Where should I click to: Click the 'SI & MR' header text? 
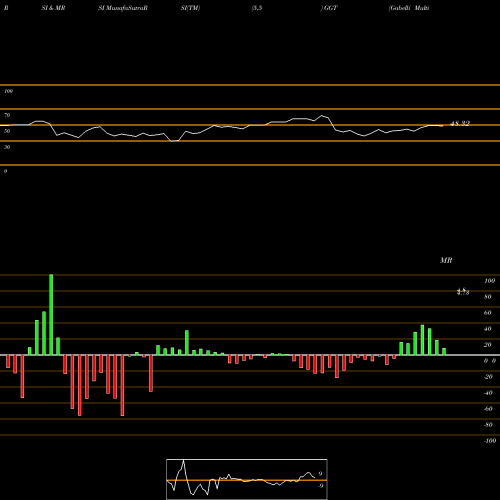[53, 8]
